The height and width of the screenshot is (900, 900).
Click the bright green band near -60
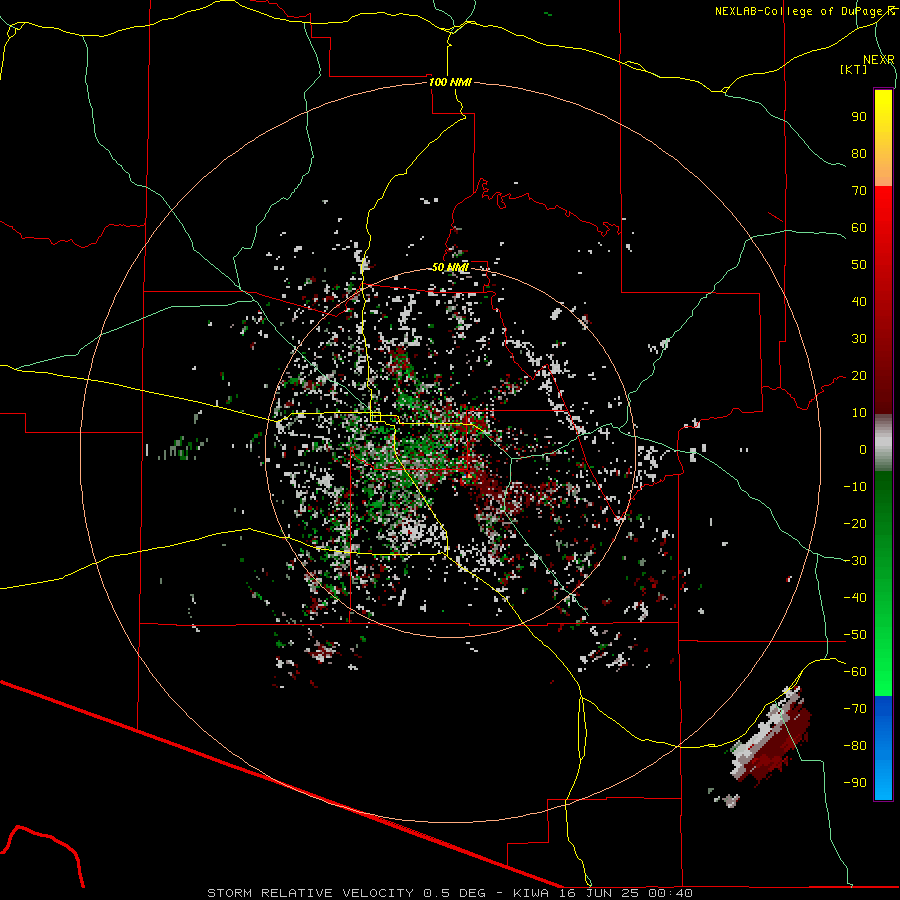pyautogui.click(x=883, y=672)
